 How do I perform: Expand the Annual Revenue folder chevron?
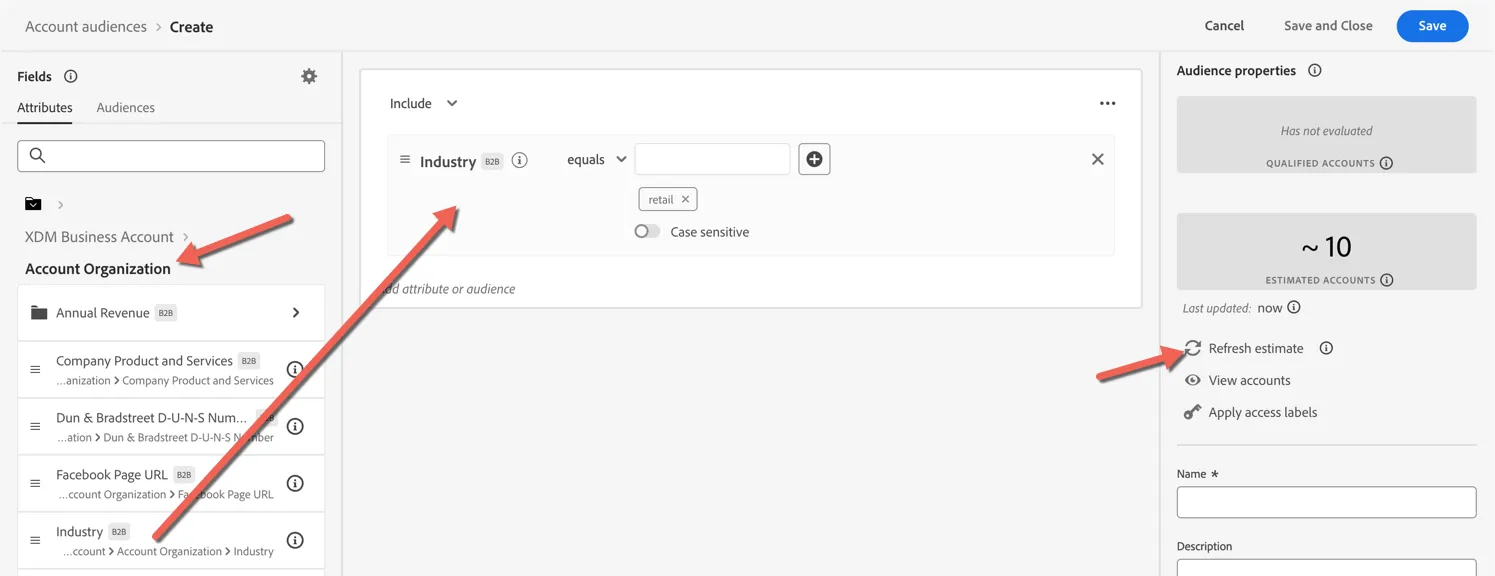[296, 313]
